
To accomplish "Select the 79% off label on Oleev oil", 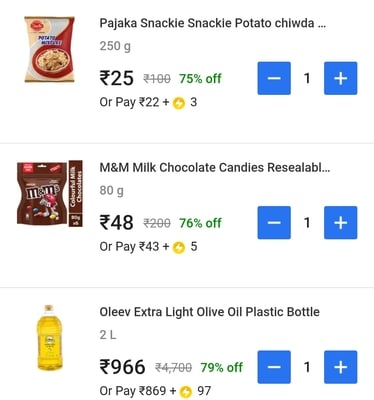I will [222, 367].
